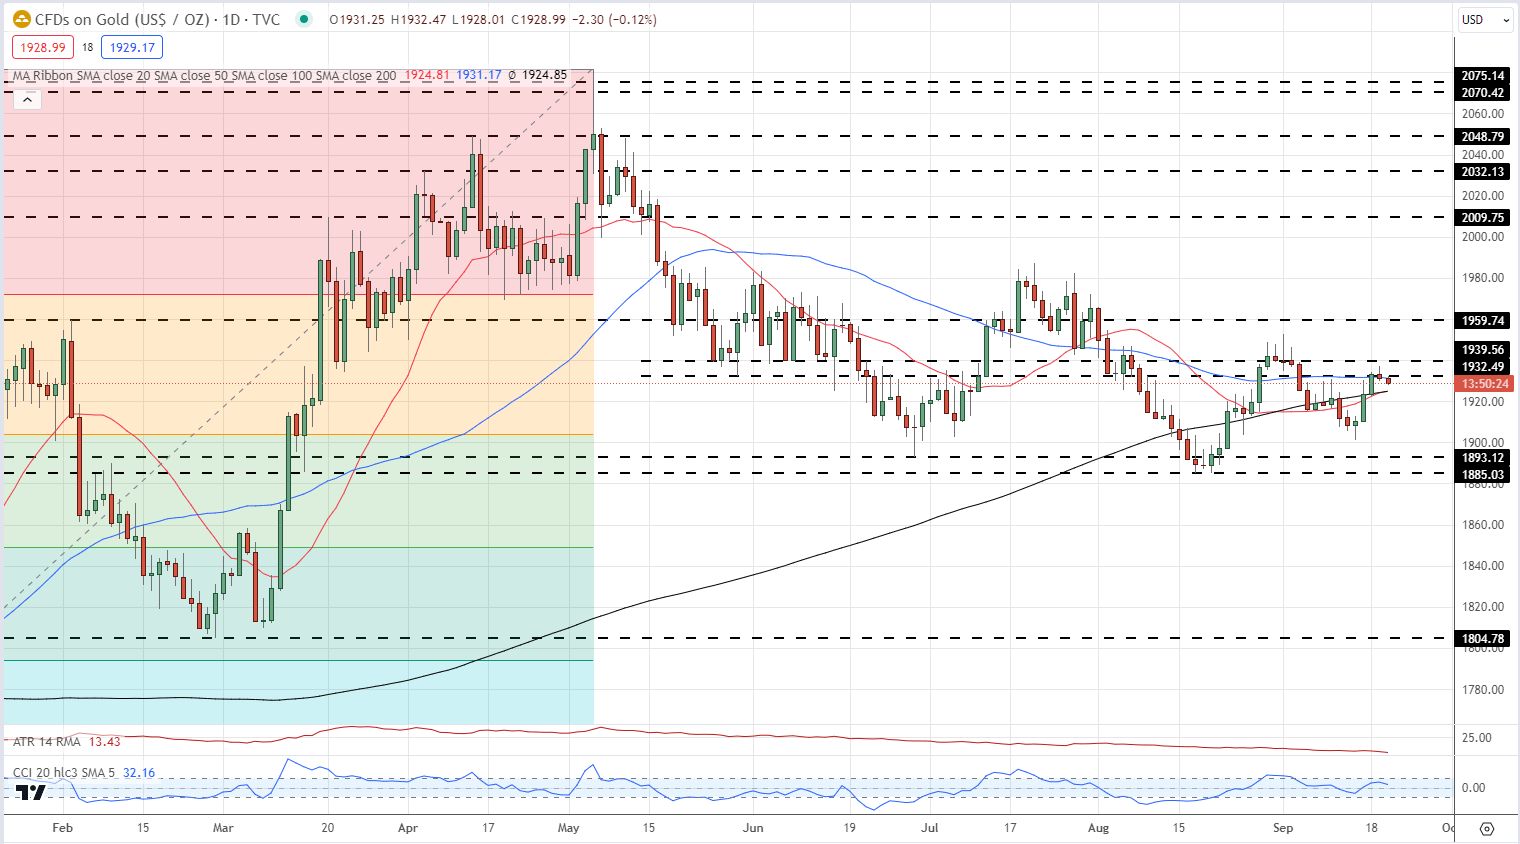
Task: Click the 2009.75 price level label
Action: click(1483, 217)
